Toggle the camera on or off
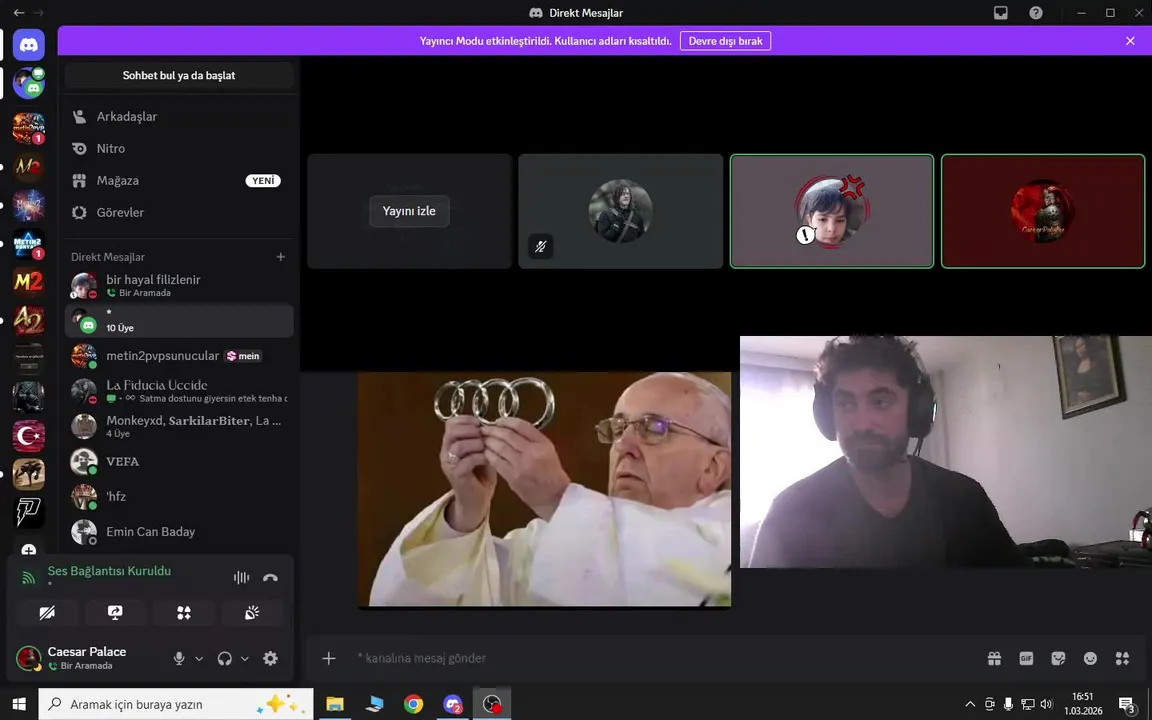 47,613
